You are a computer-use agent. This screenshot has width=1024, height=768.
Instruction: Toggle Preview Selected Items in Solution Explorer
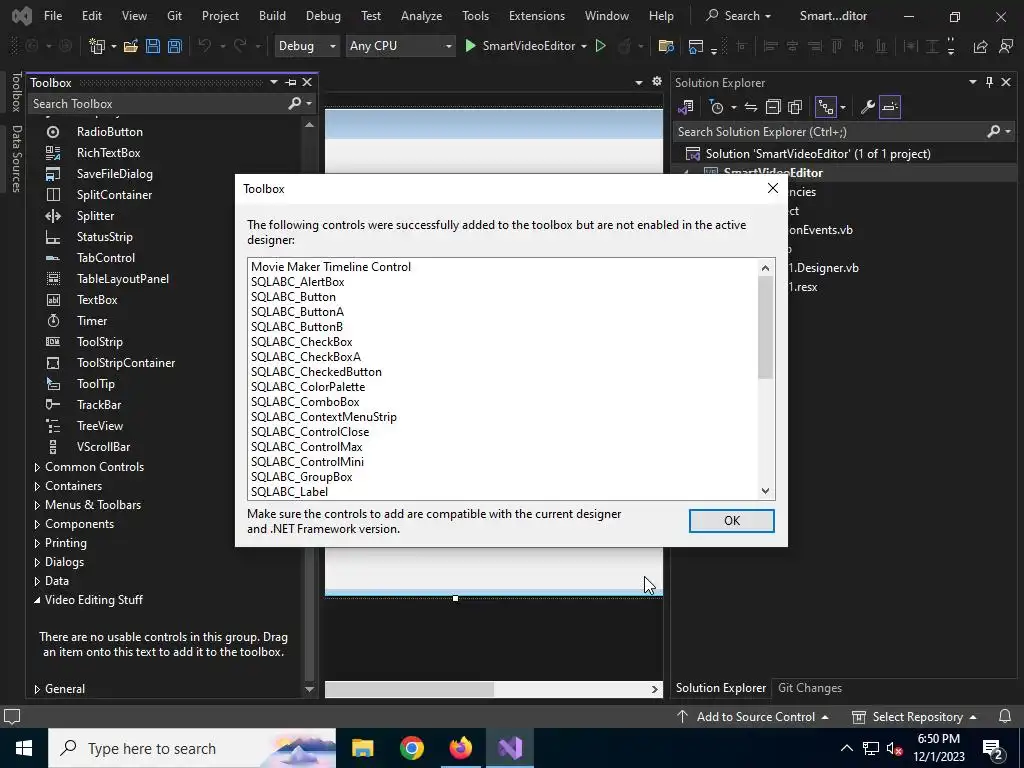[x=890, y=107]
